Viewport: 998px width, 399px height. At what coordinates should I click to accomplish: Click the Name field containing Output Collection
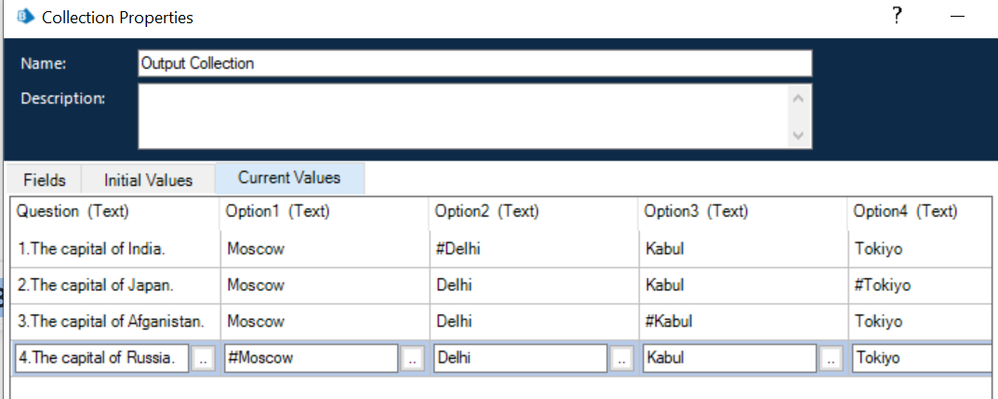[x=475, y=64]
